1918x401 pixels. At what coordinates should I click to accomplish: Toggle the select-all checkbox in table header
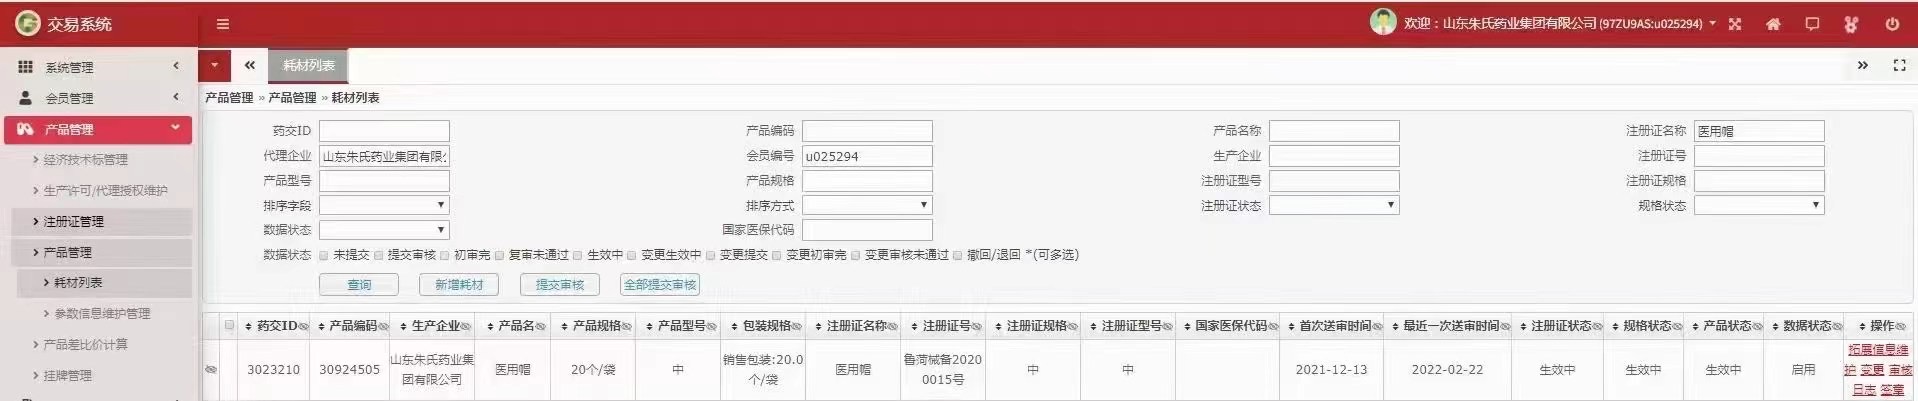click(230, 325)
